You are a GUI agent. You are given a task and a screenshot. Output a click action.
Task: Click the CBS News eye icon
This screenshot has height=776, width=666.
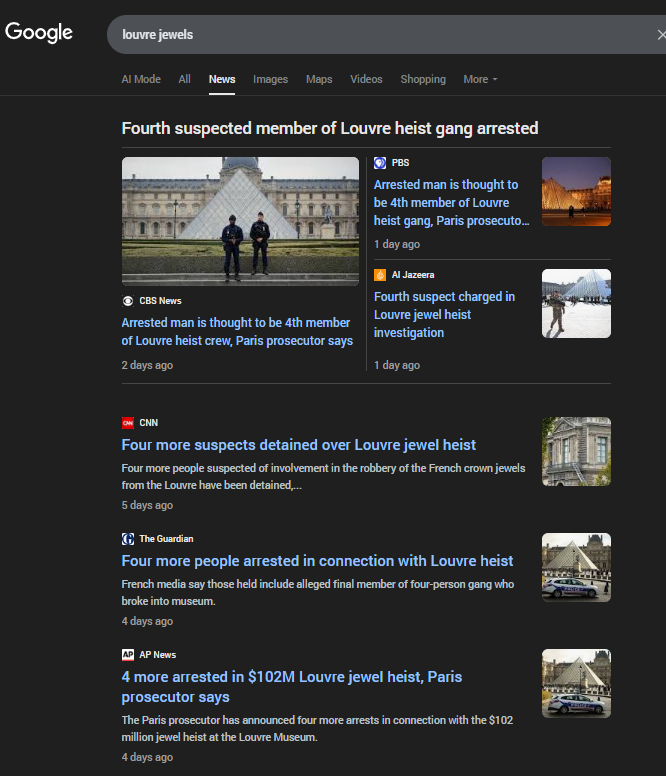128,301
